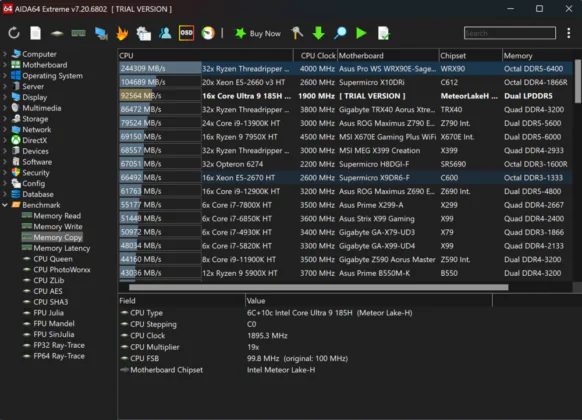582x420 pixels.
Task: Open the sensor gauge panel icon
Action: click(208, 33)
